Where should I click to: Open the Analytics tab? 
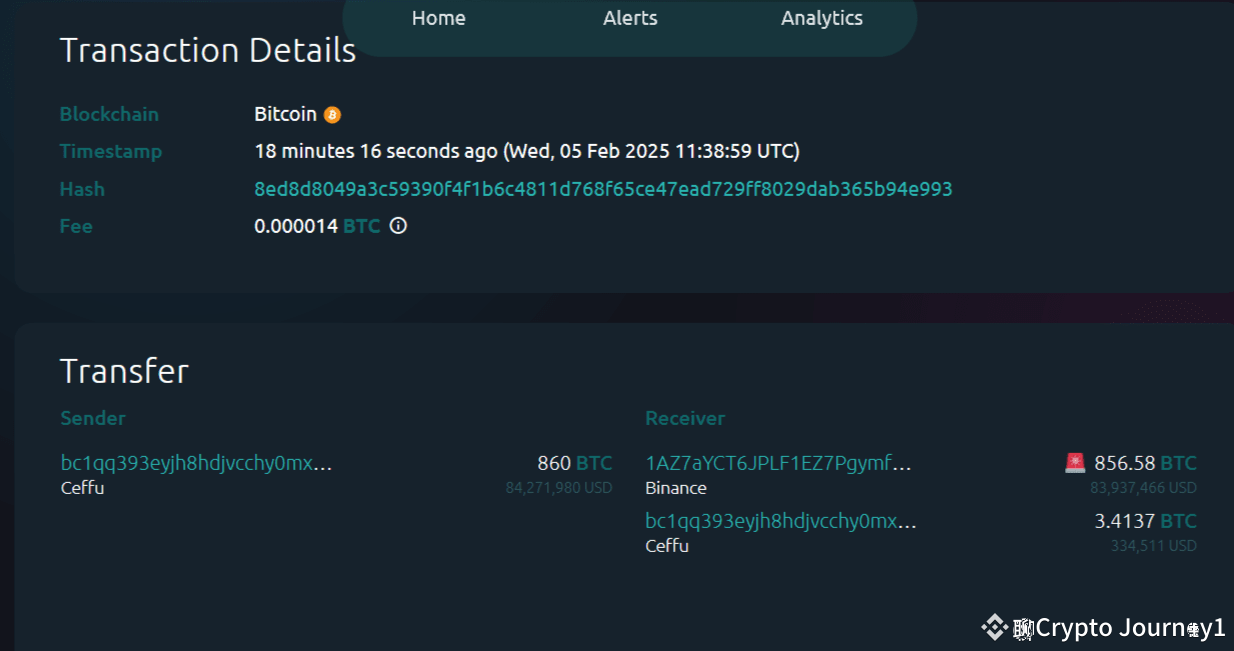[x=821, y=18]
